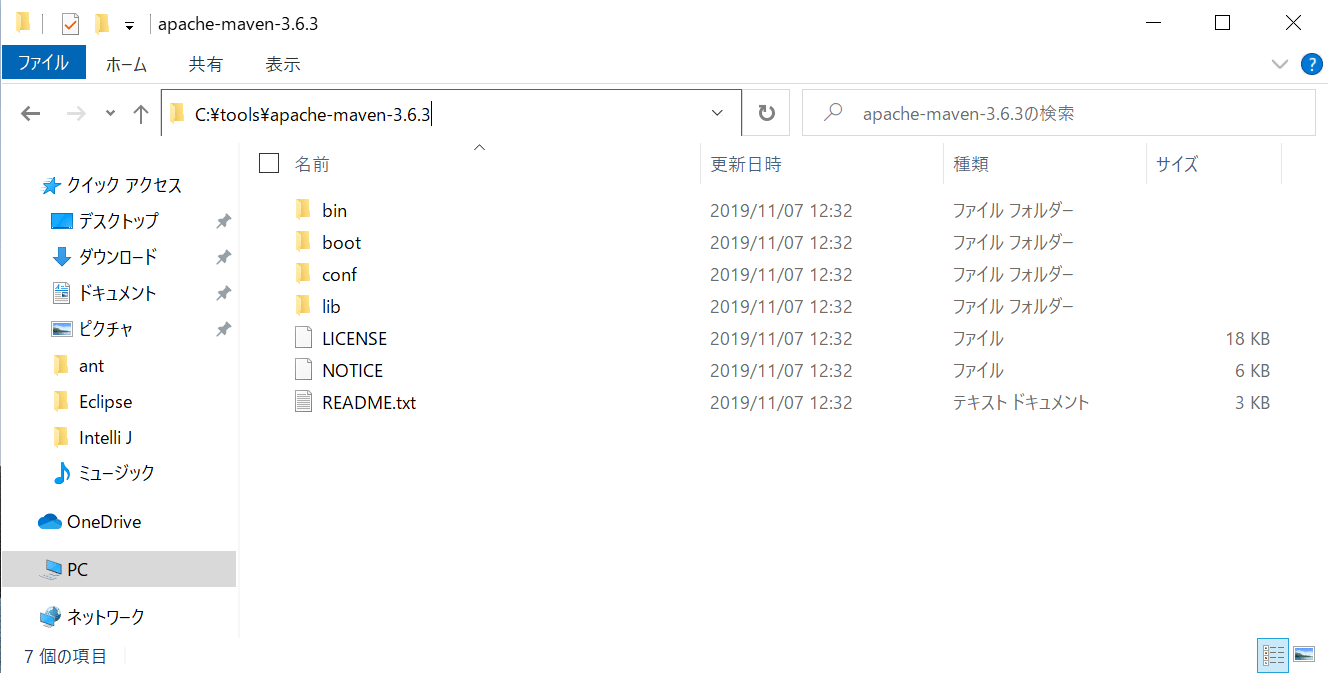
Task: Select the lib folder icon
Action: [x=304, y=306]
